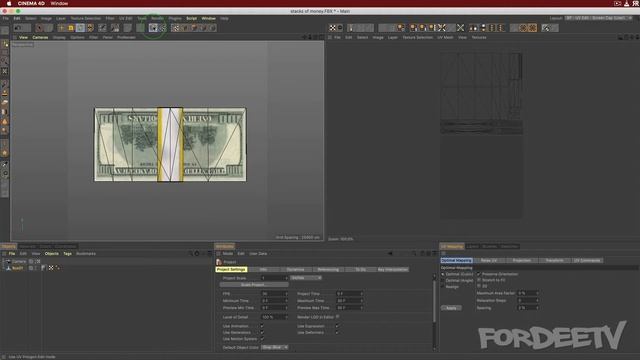640x360 pixels.
Task: Click the Minimum Time input field
Action: pos(273,301)
